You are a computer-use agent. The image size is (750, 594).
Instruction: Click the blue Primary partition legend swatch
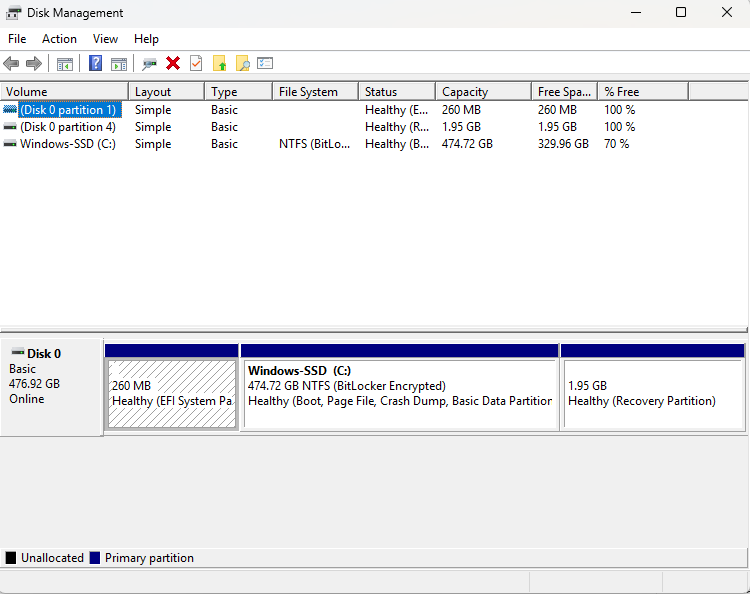95,558
